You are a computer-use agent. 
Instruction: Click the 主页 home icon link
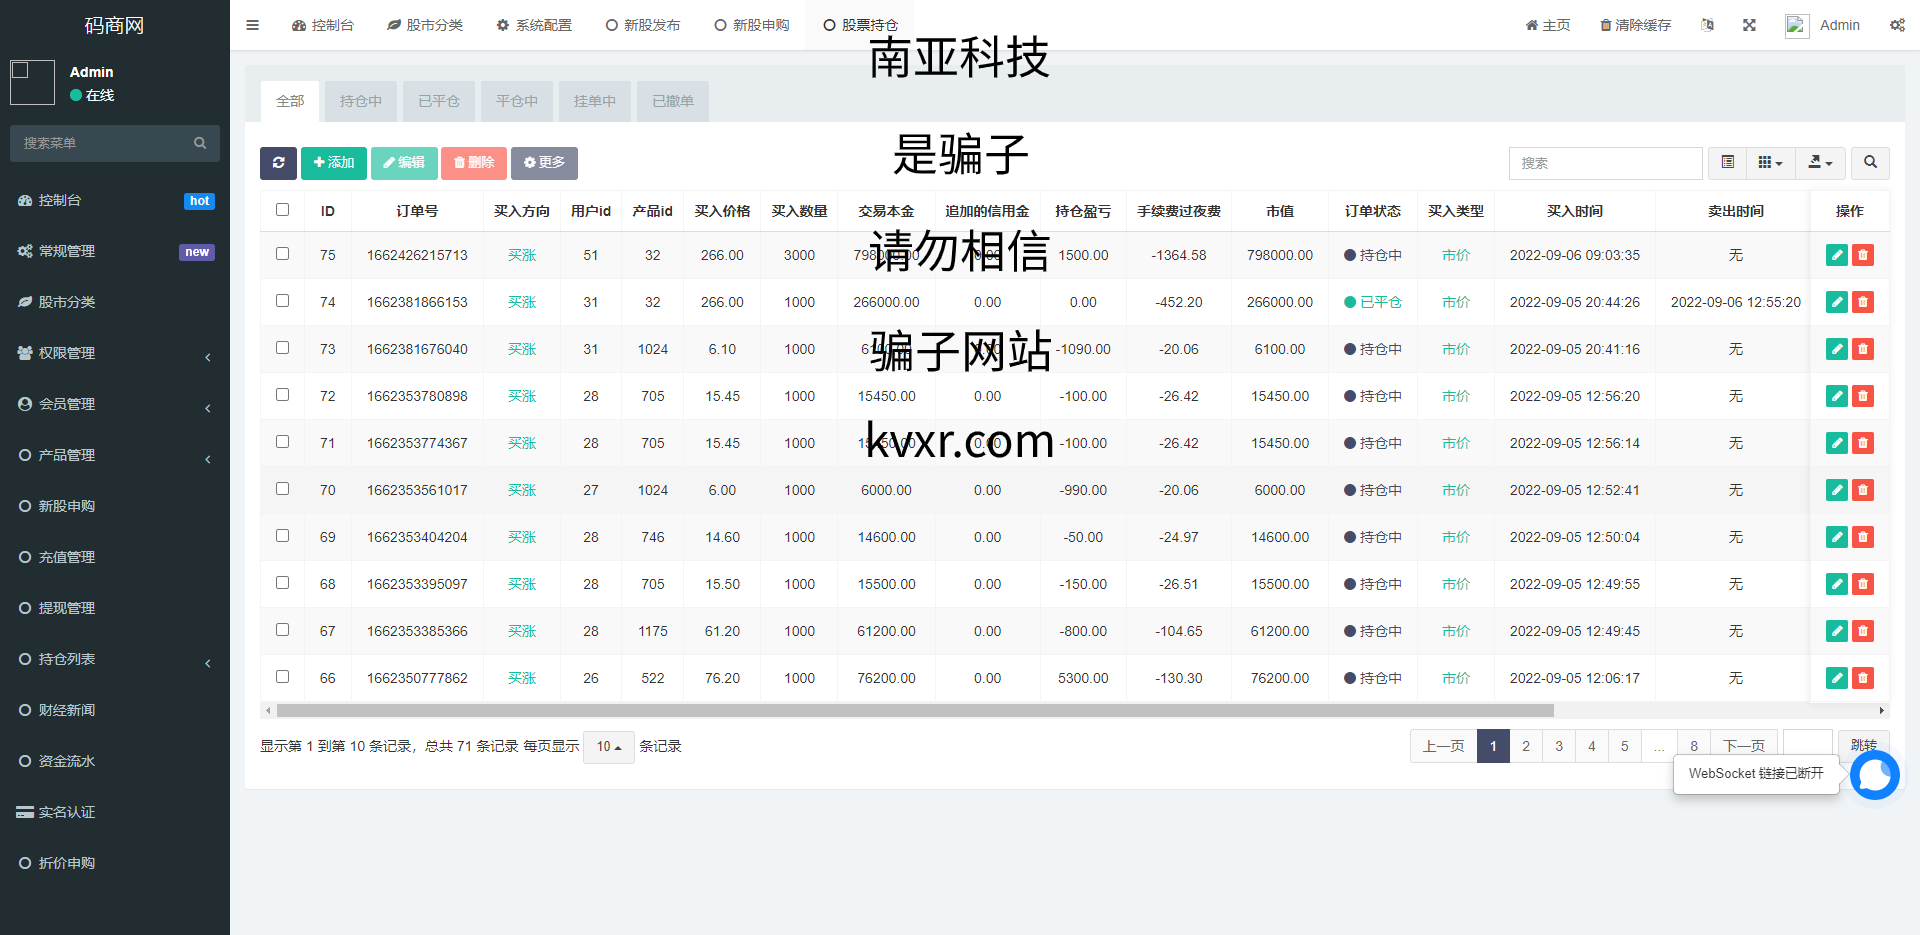coord(1547,25)
